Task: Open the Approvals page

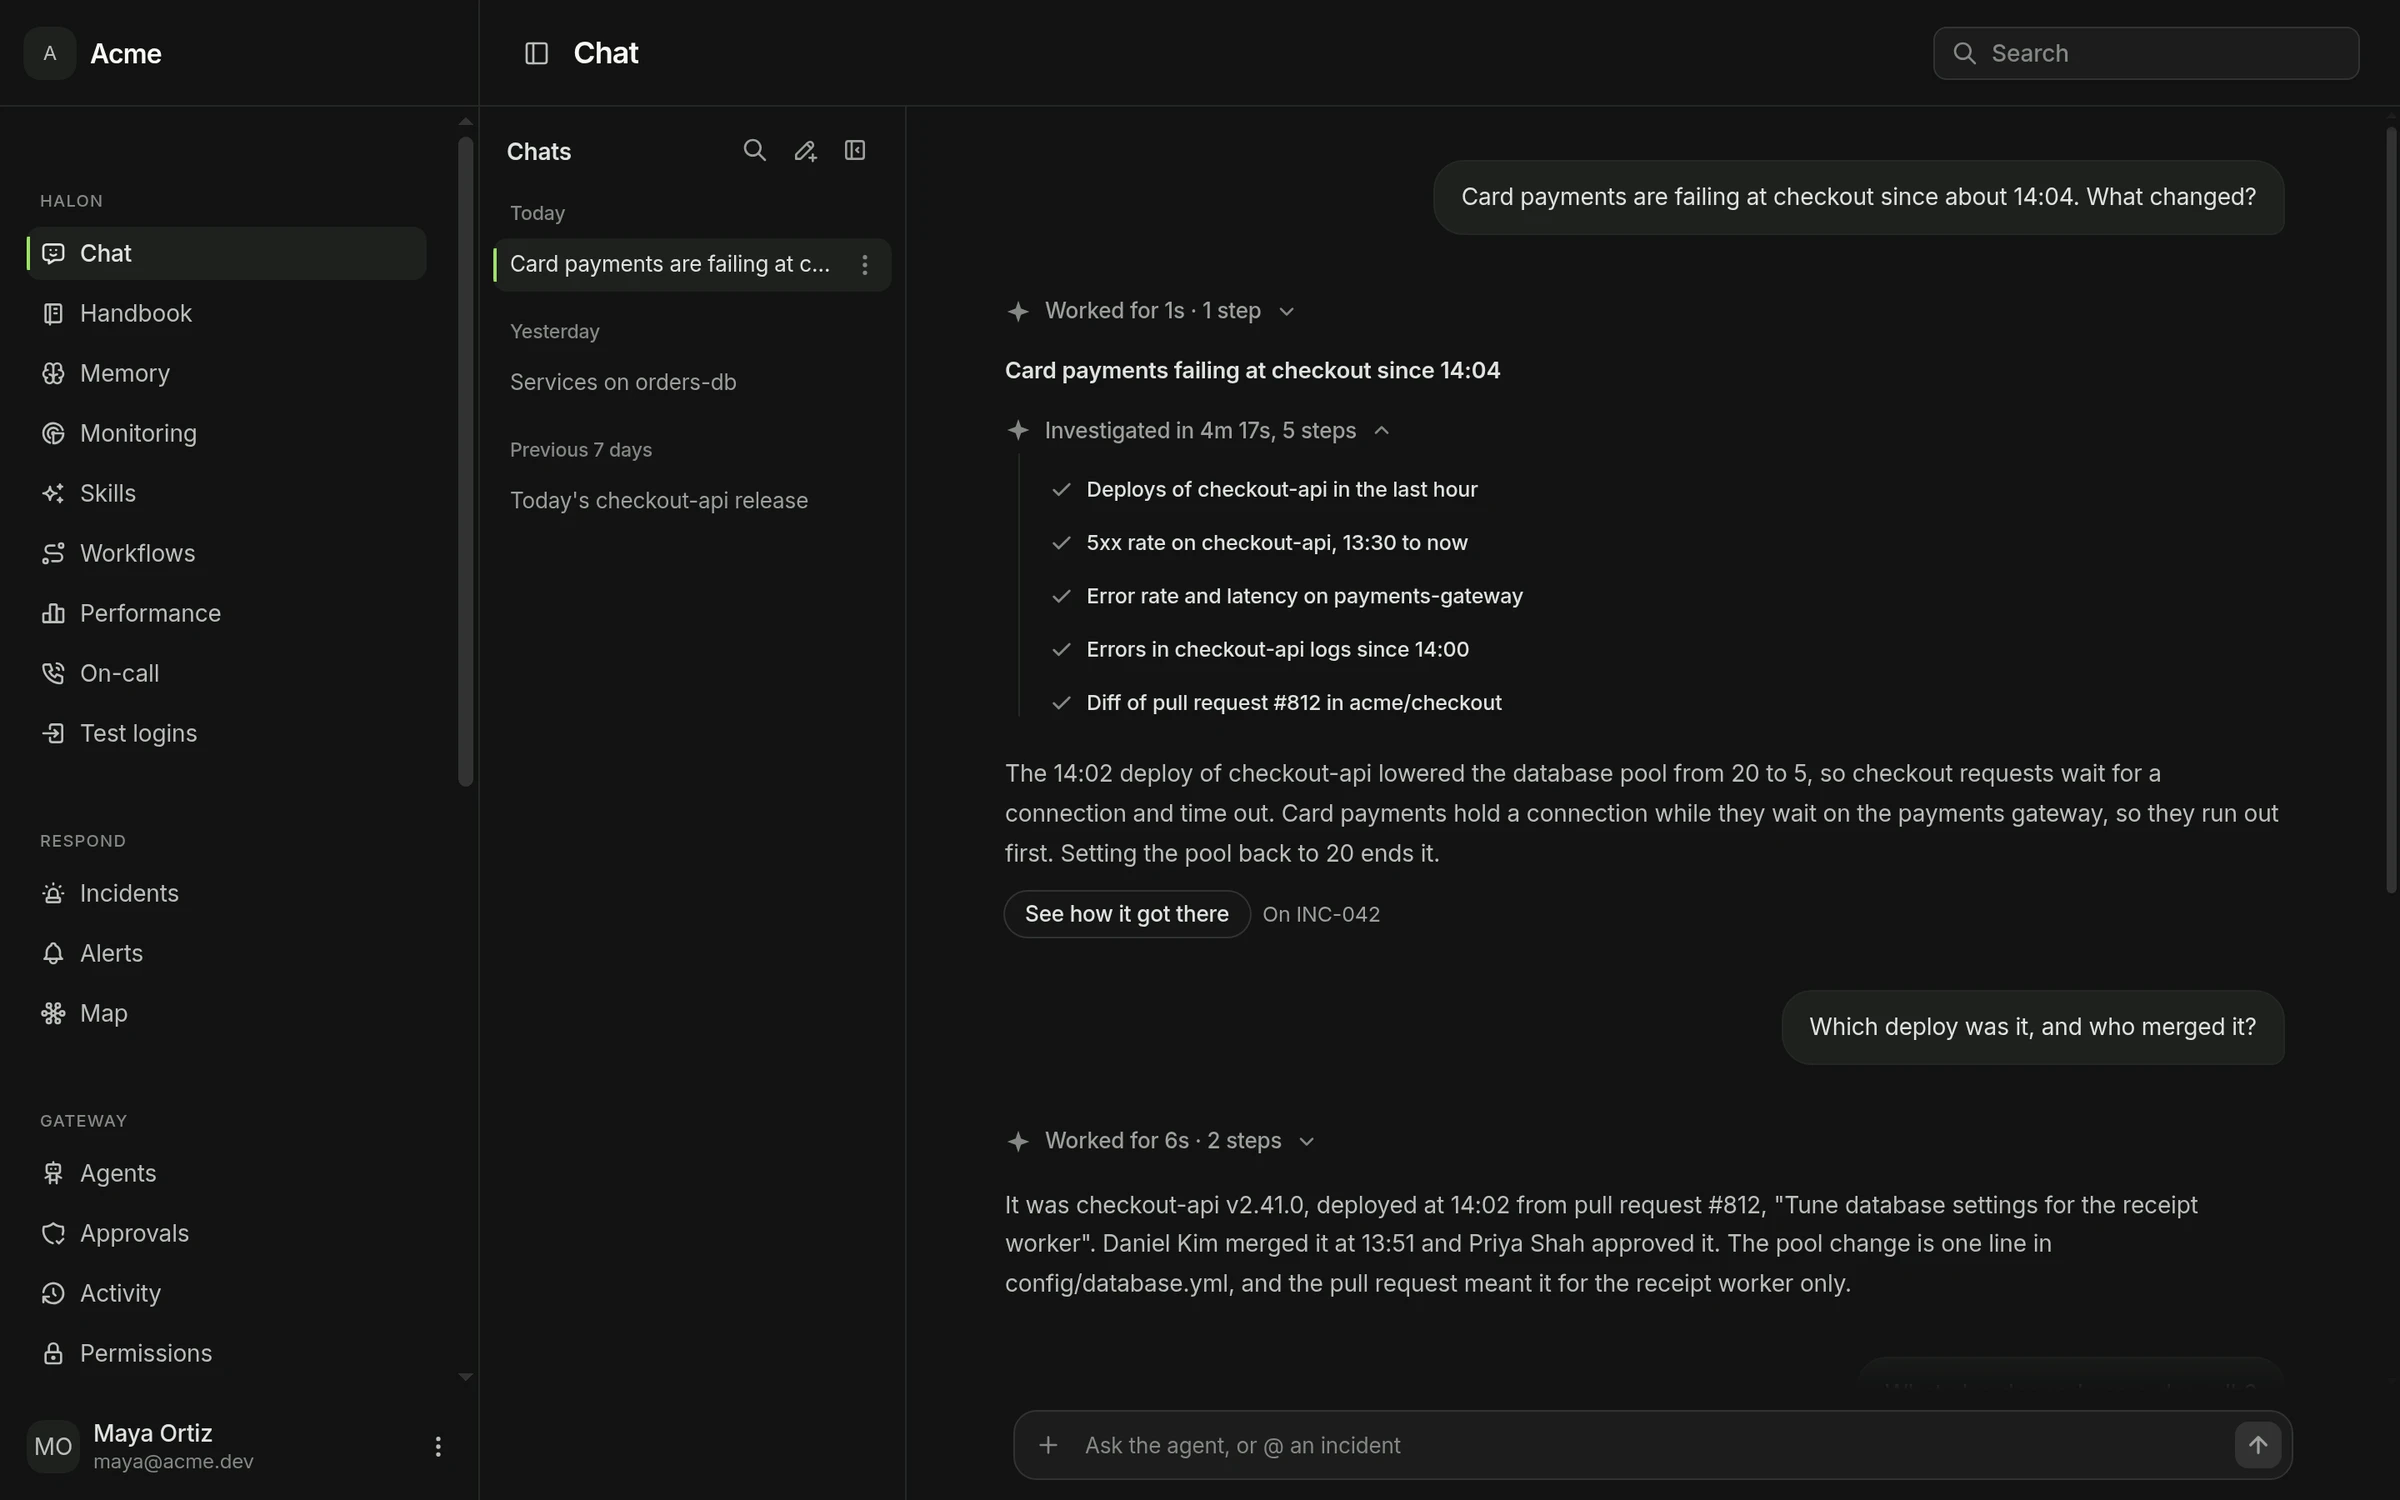Action: [226, 1233]
